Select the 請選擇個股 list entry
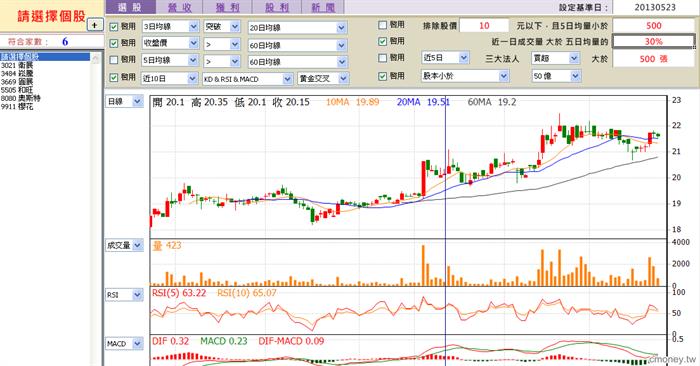700x366 pixels. 45,57
